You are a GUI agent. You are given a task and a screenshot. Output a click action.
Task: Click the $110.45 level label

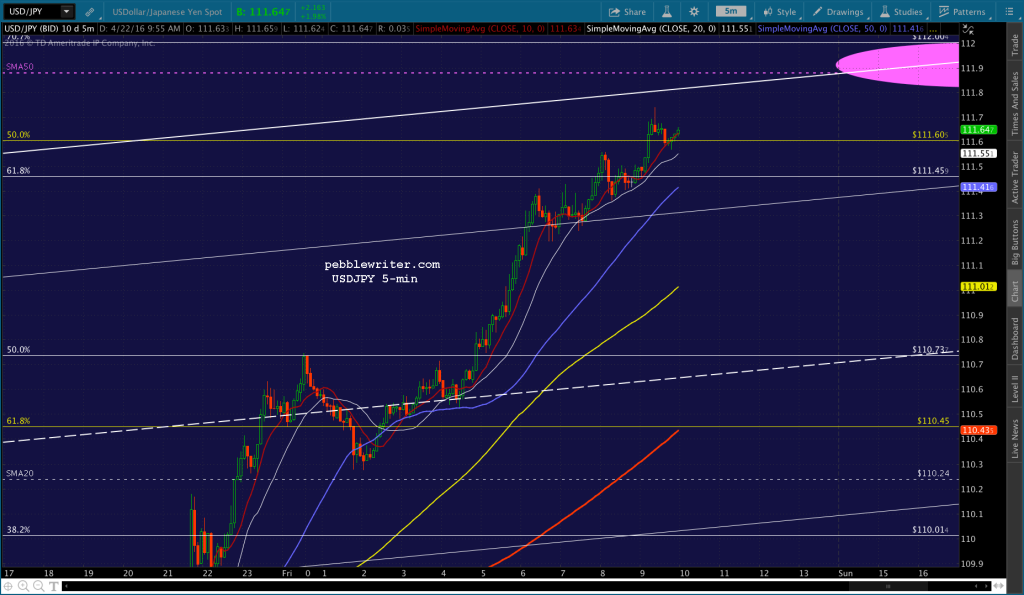click(x=933, y=421)
